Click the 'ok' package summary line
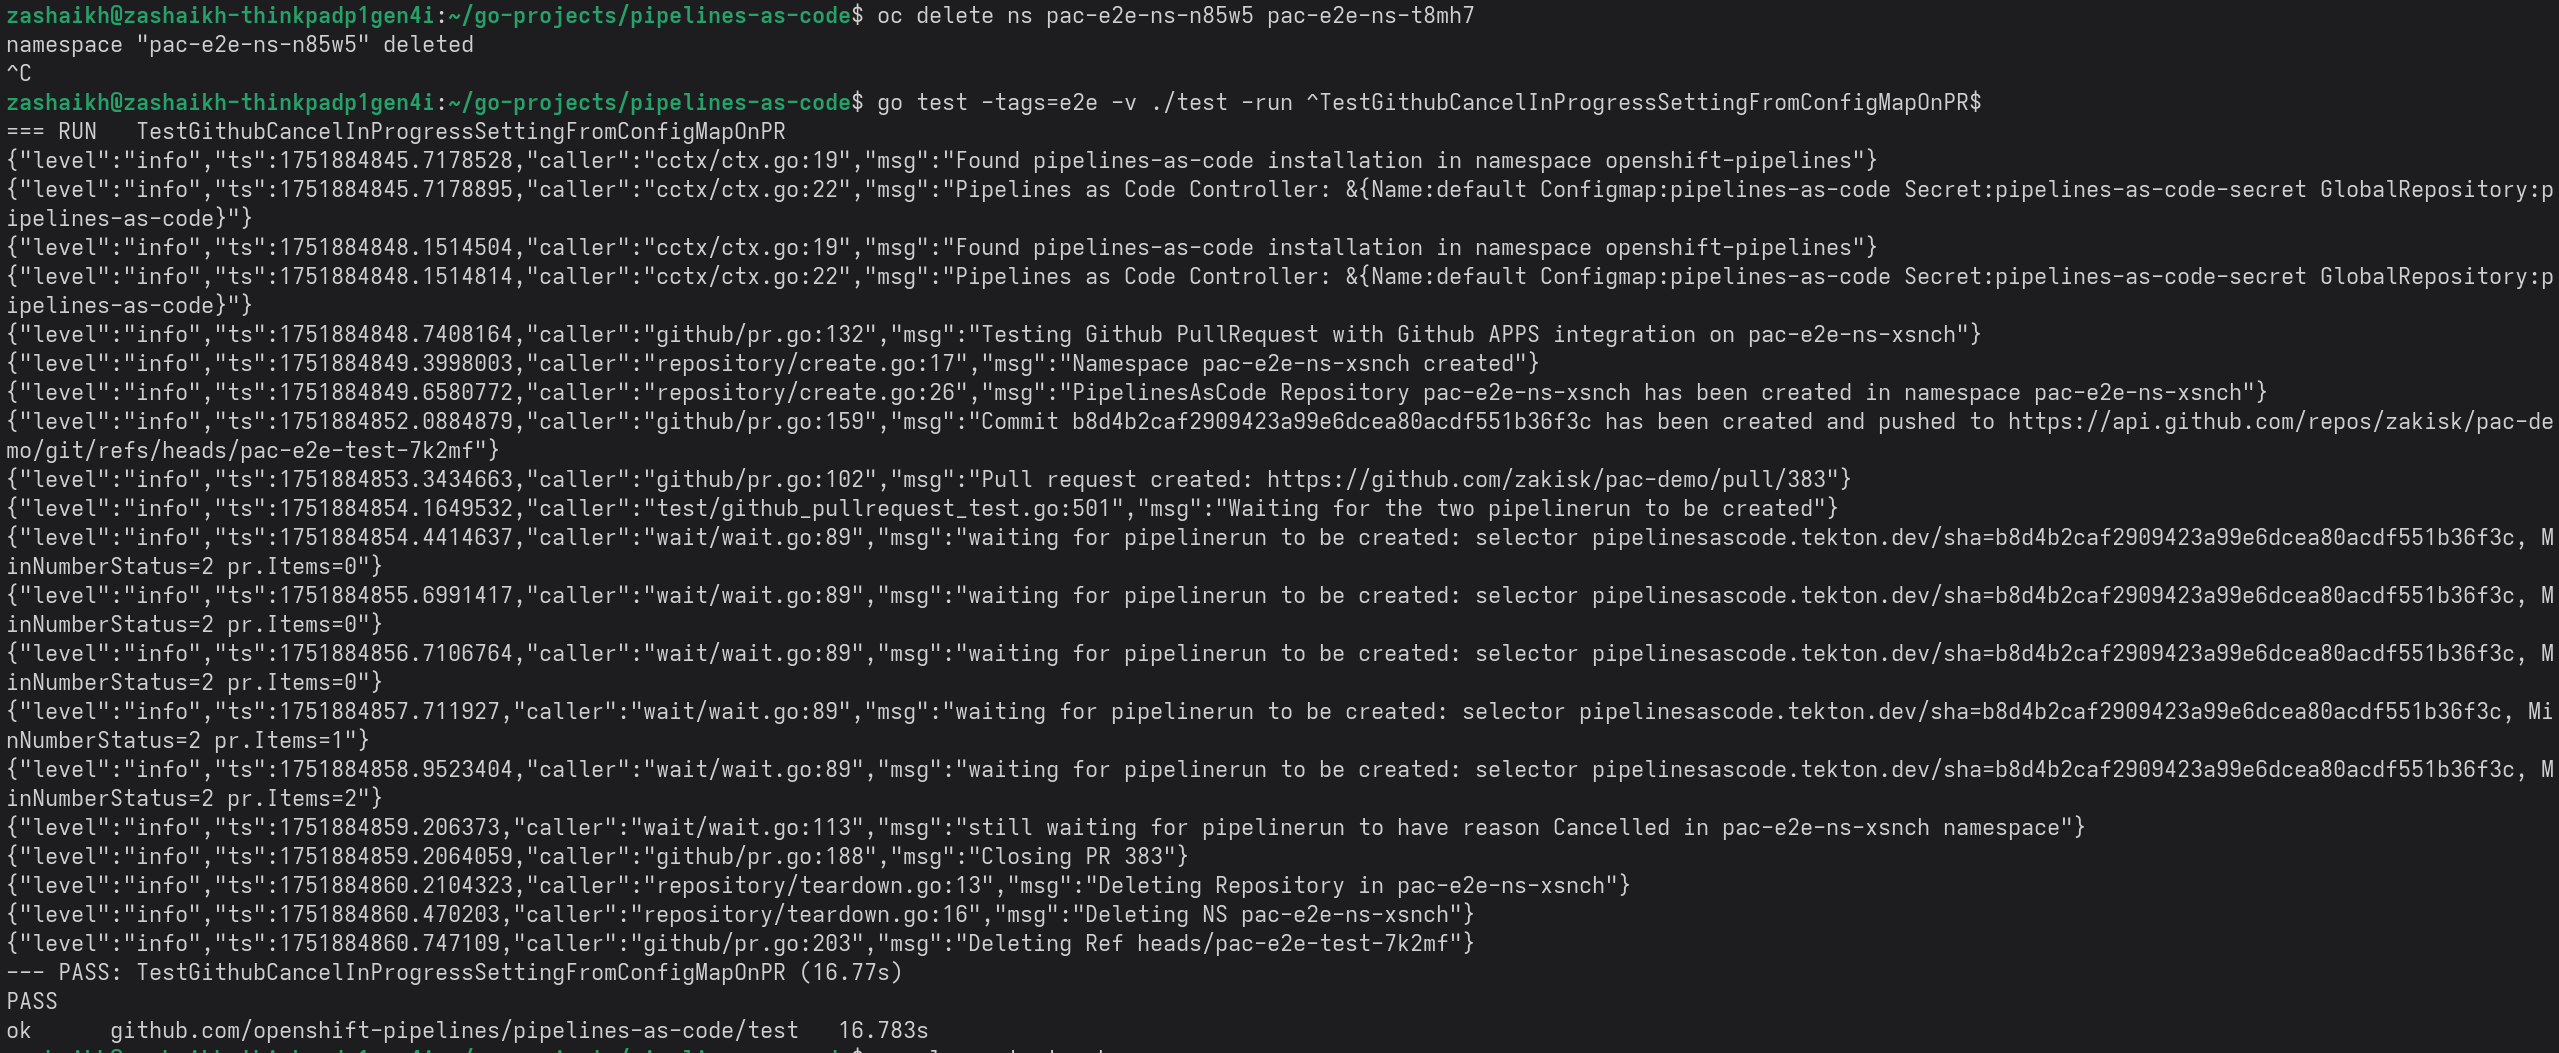 click(466, 1031)
